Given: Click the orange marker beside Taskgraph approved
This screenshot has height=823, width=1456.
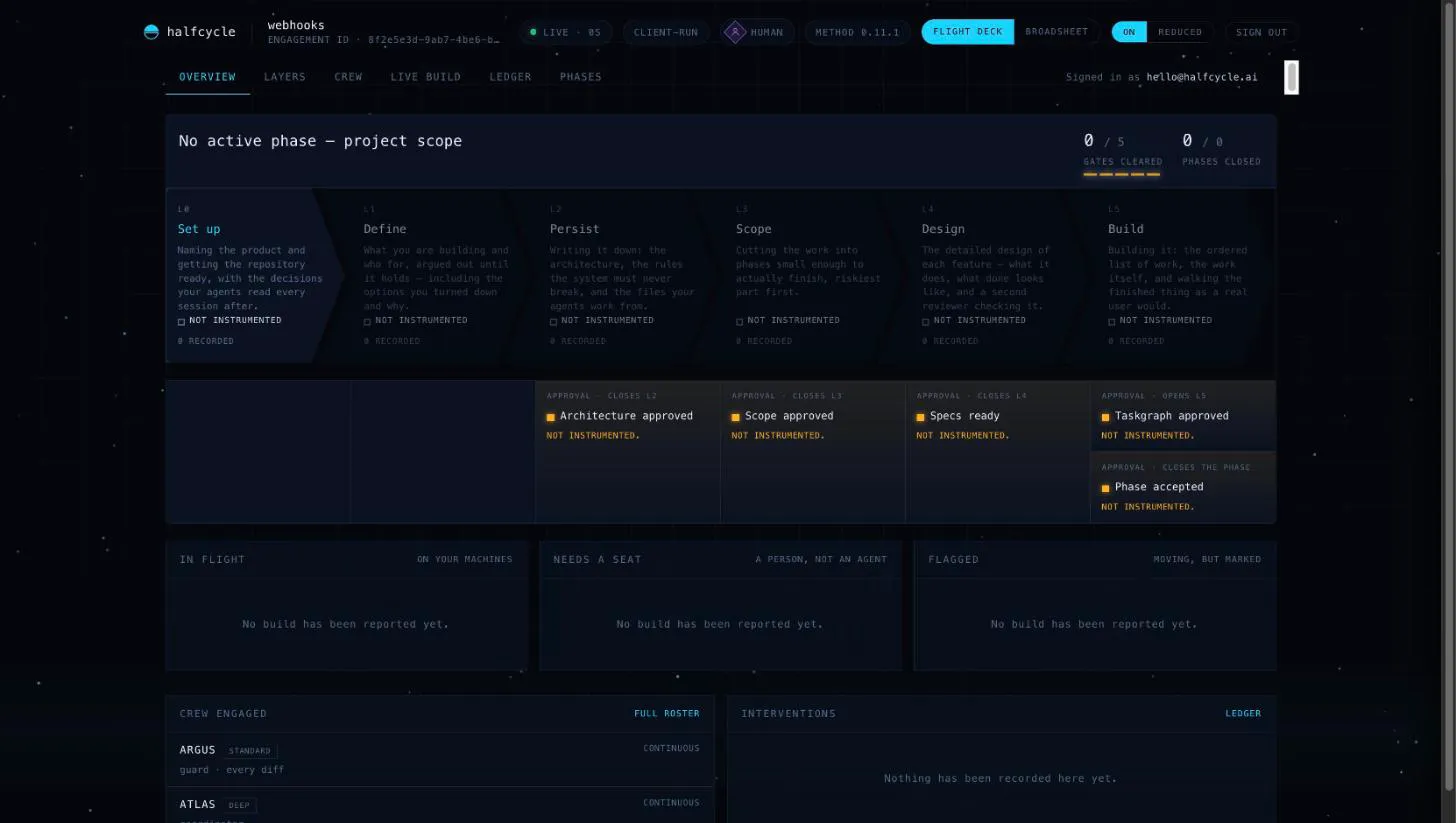Looking at the screenshot, I should tap(1105, 417).
